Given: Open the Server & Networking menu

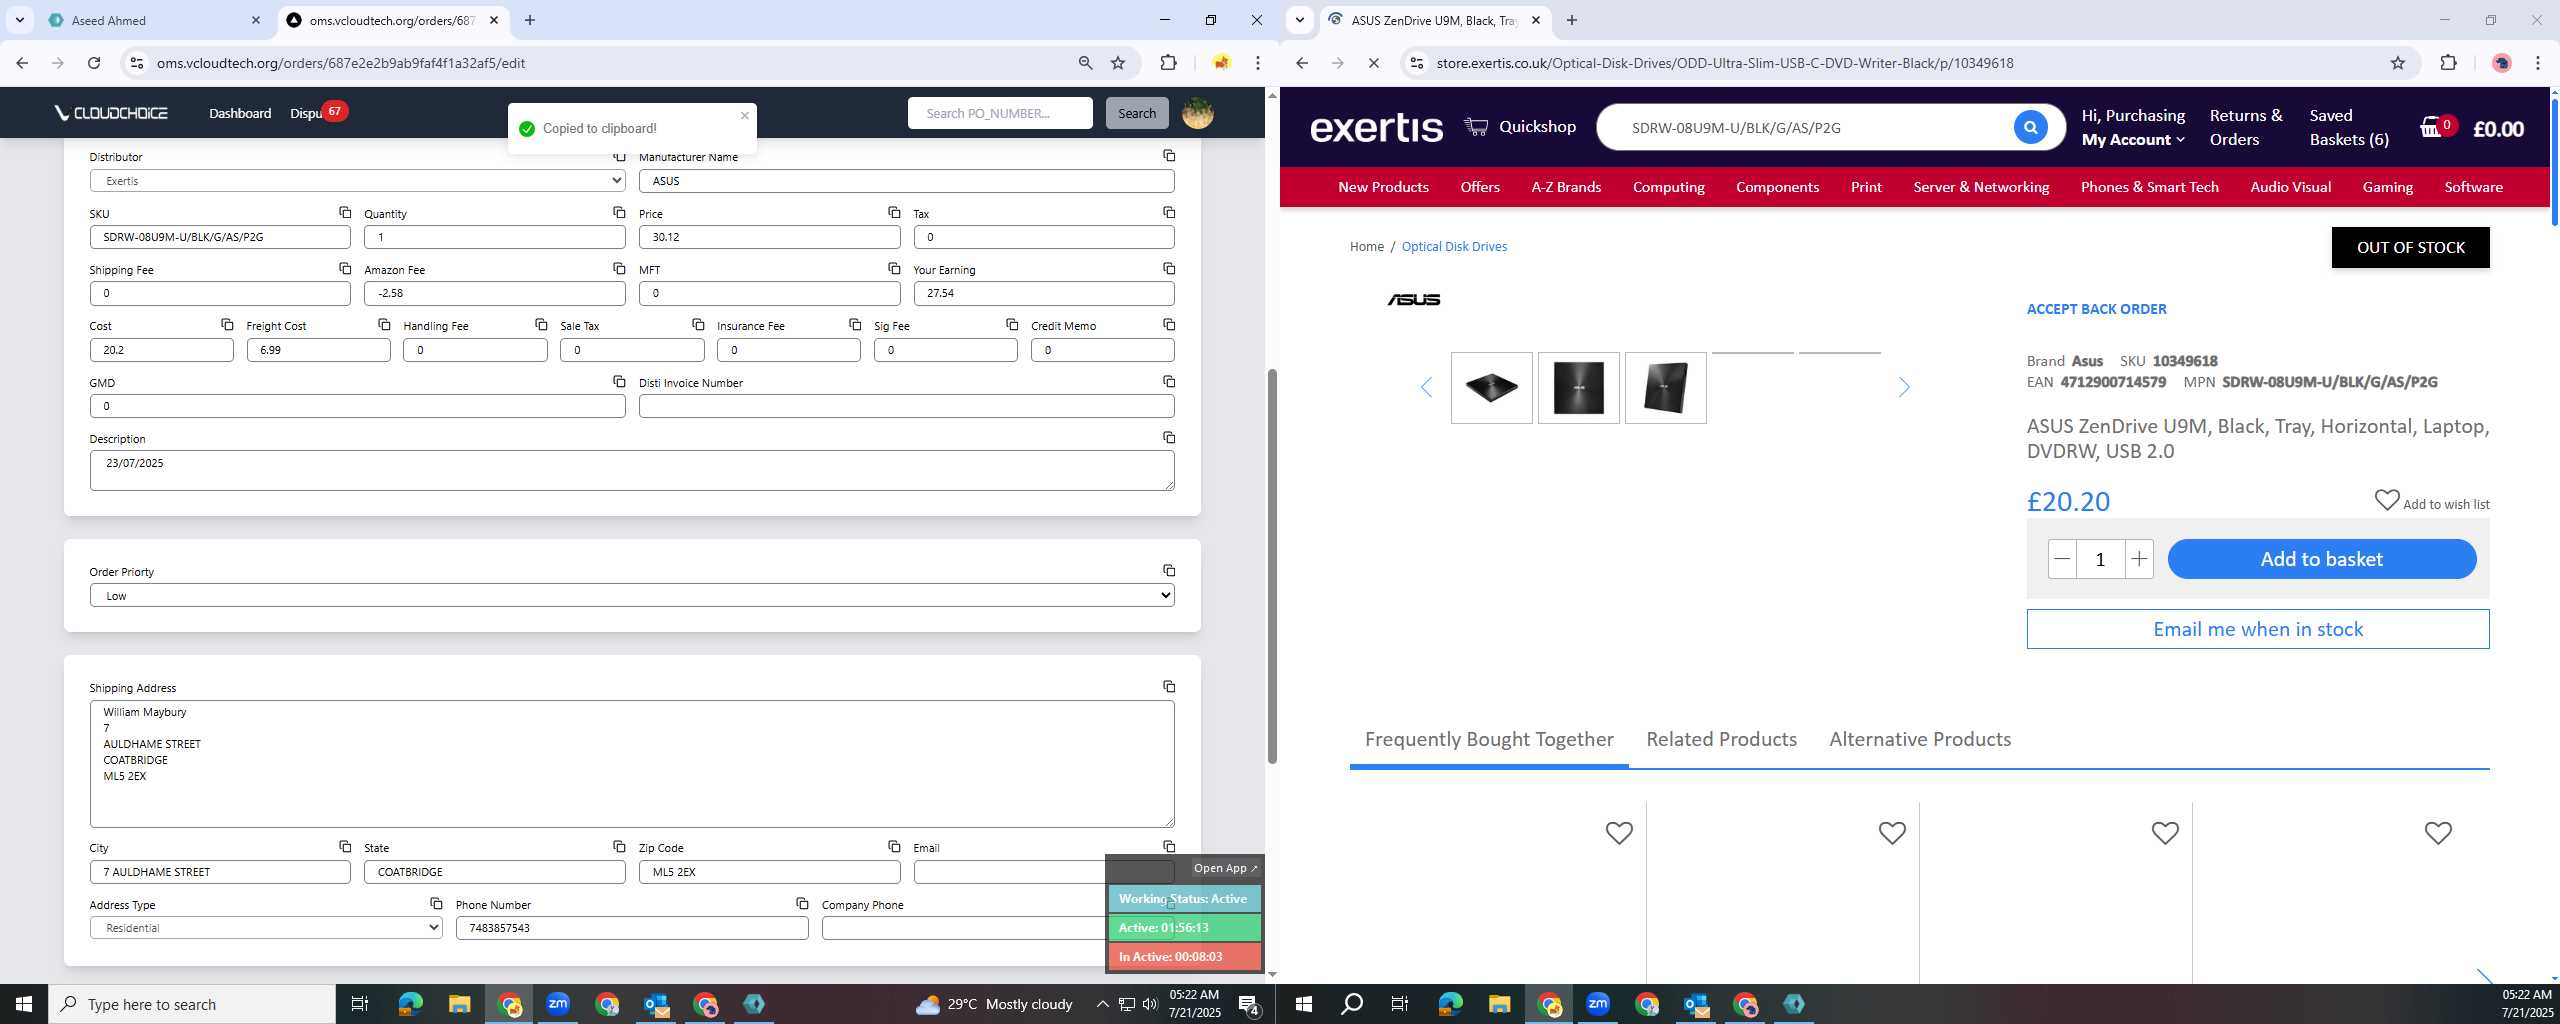Looking at the screenshot, I should click(x=1981, y=187).
